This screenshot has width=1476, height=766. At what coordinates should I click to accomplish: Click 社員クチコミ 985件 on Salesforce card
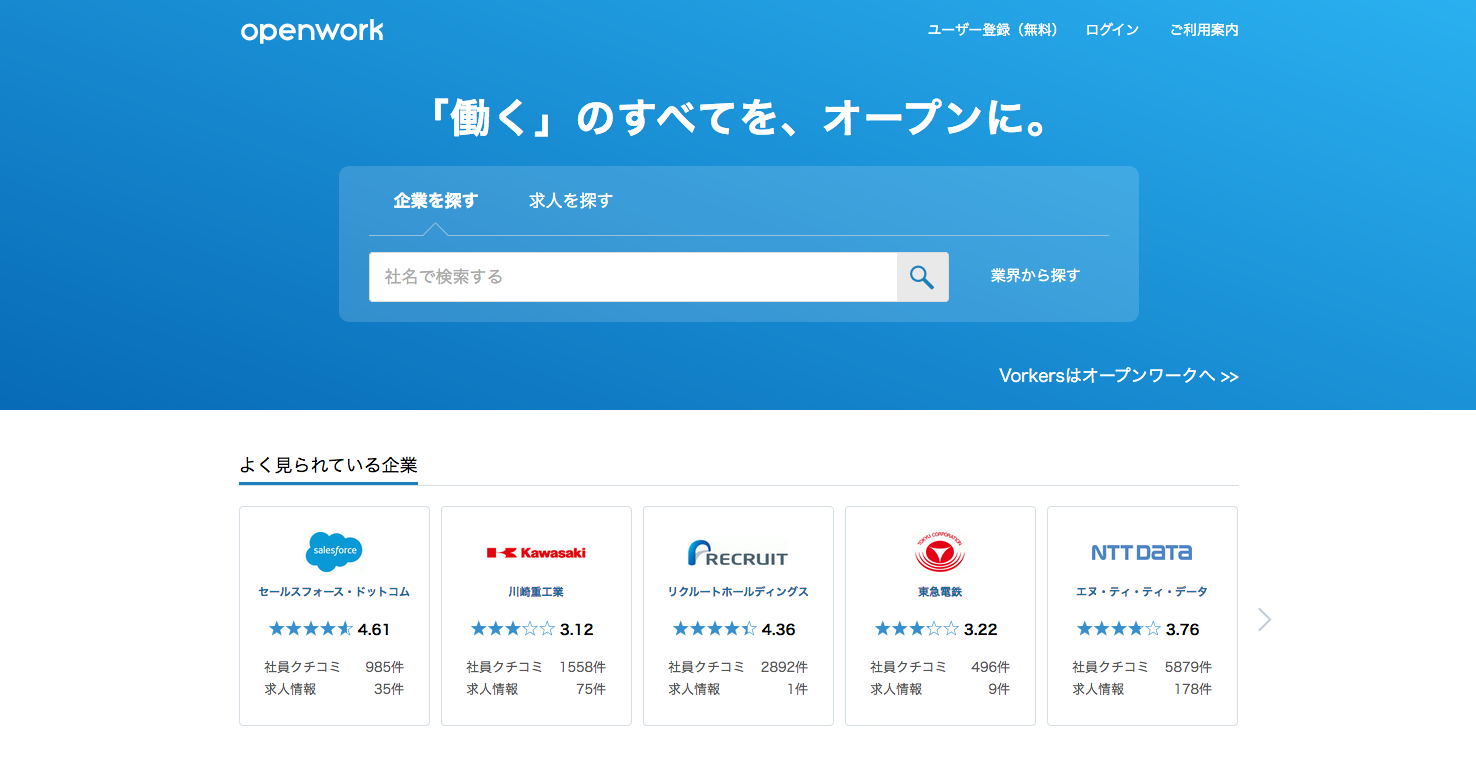[x=334, y=667]
